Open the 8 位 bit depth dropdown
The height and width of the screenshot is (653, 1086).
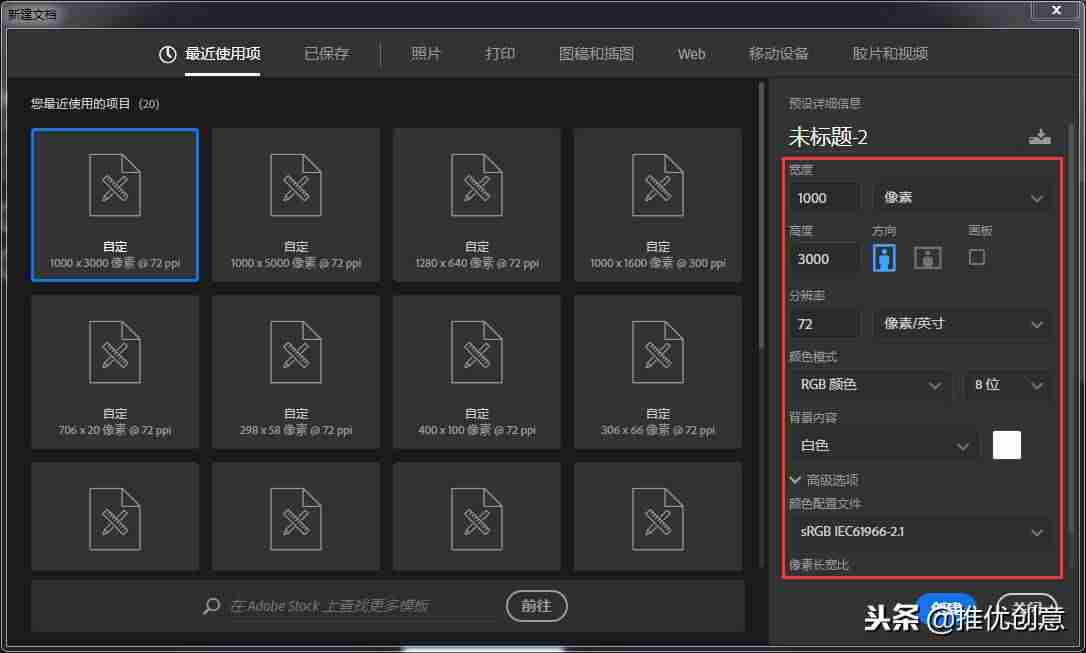point(1008,385)
